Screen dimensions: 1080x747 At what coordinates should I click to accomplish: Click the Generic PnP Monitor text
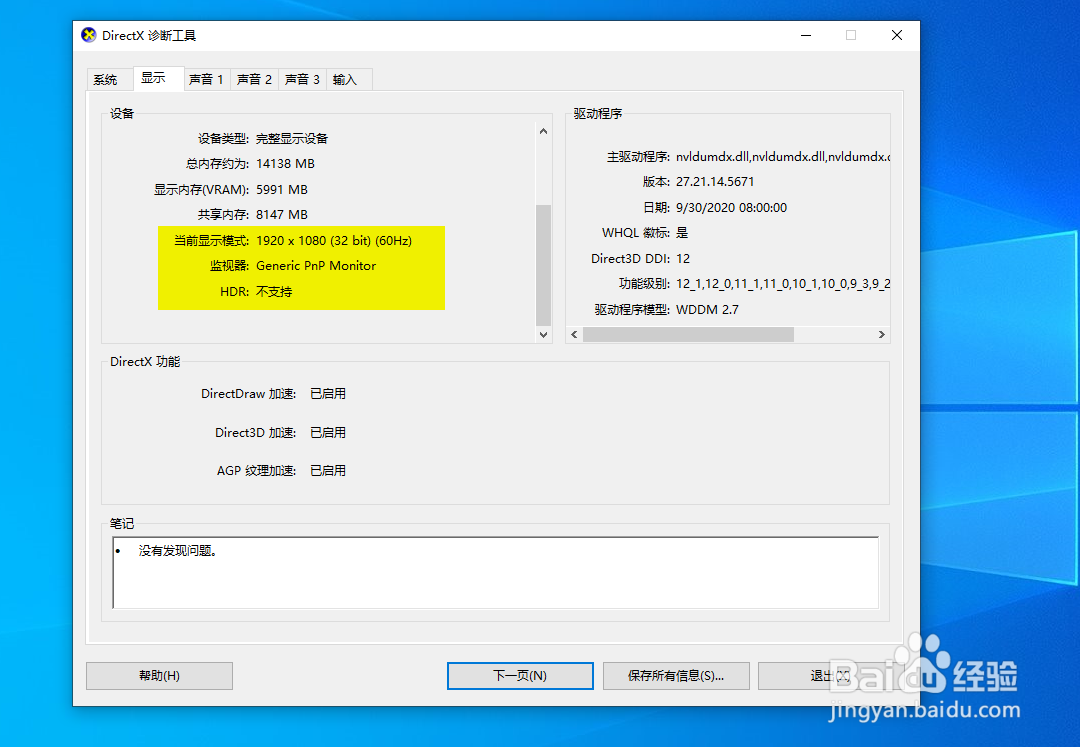click(x=316, y=266)
